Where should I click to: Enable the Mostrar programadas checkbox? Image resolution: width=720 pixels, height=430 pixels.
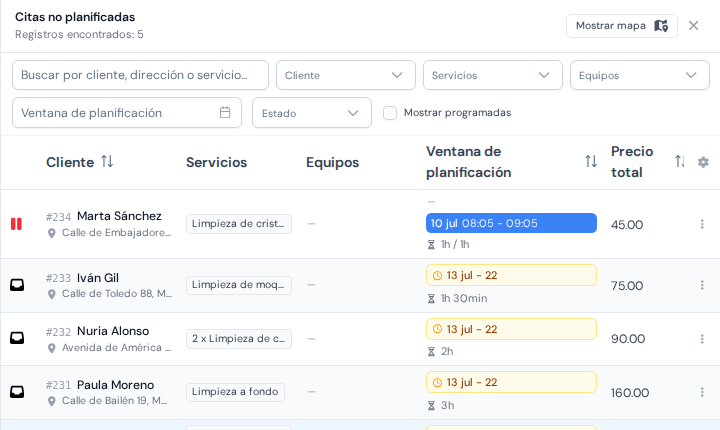[x=390, y=113]
